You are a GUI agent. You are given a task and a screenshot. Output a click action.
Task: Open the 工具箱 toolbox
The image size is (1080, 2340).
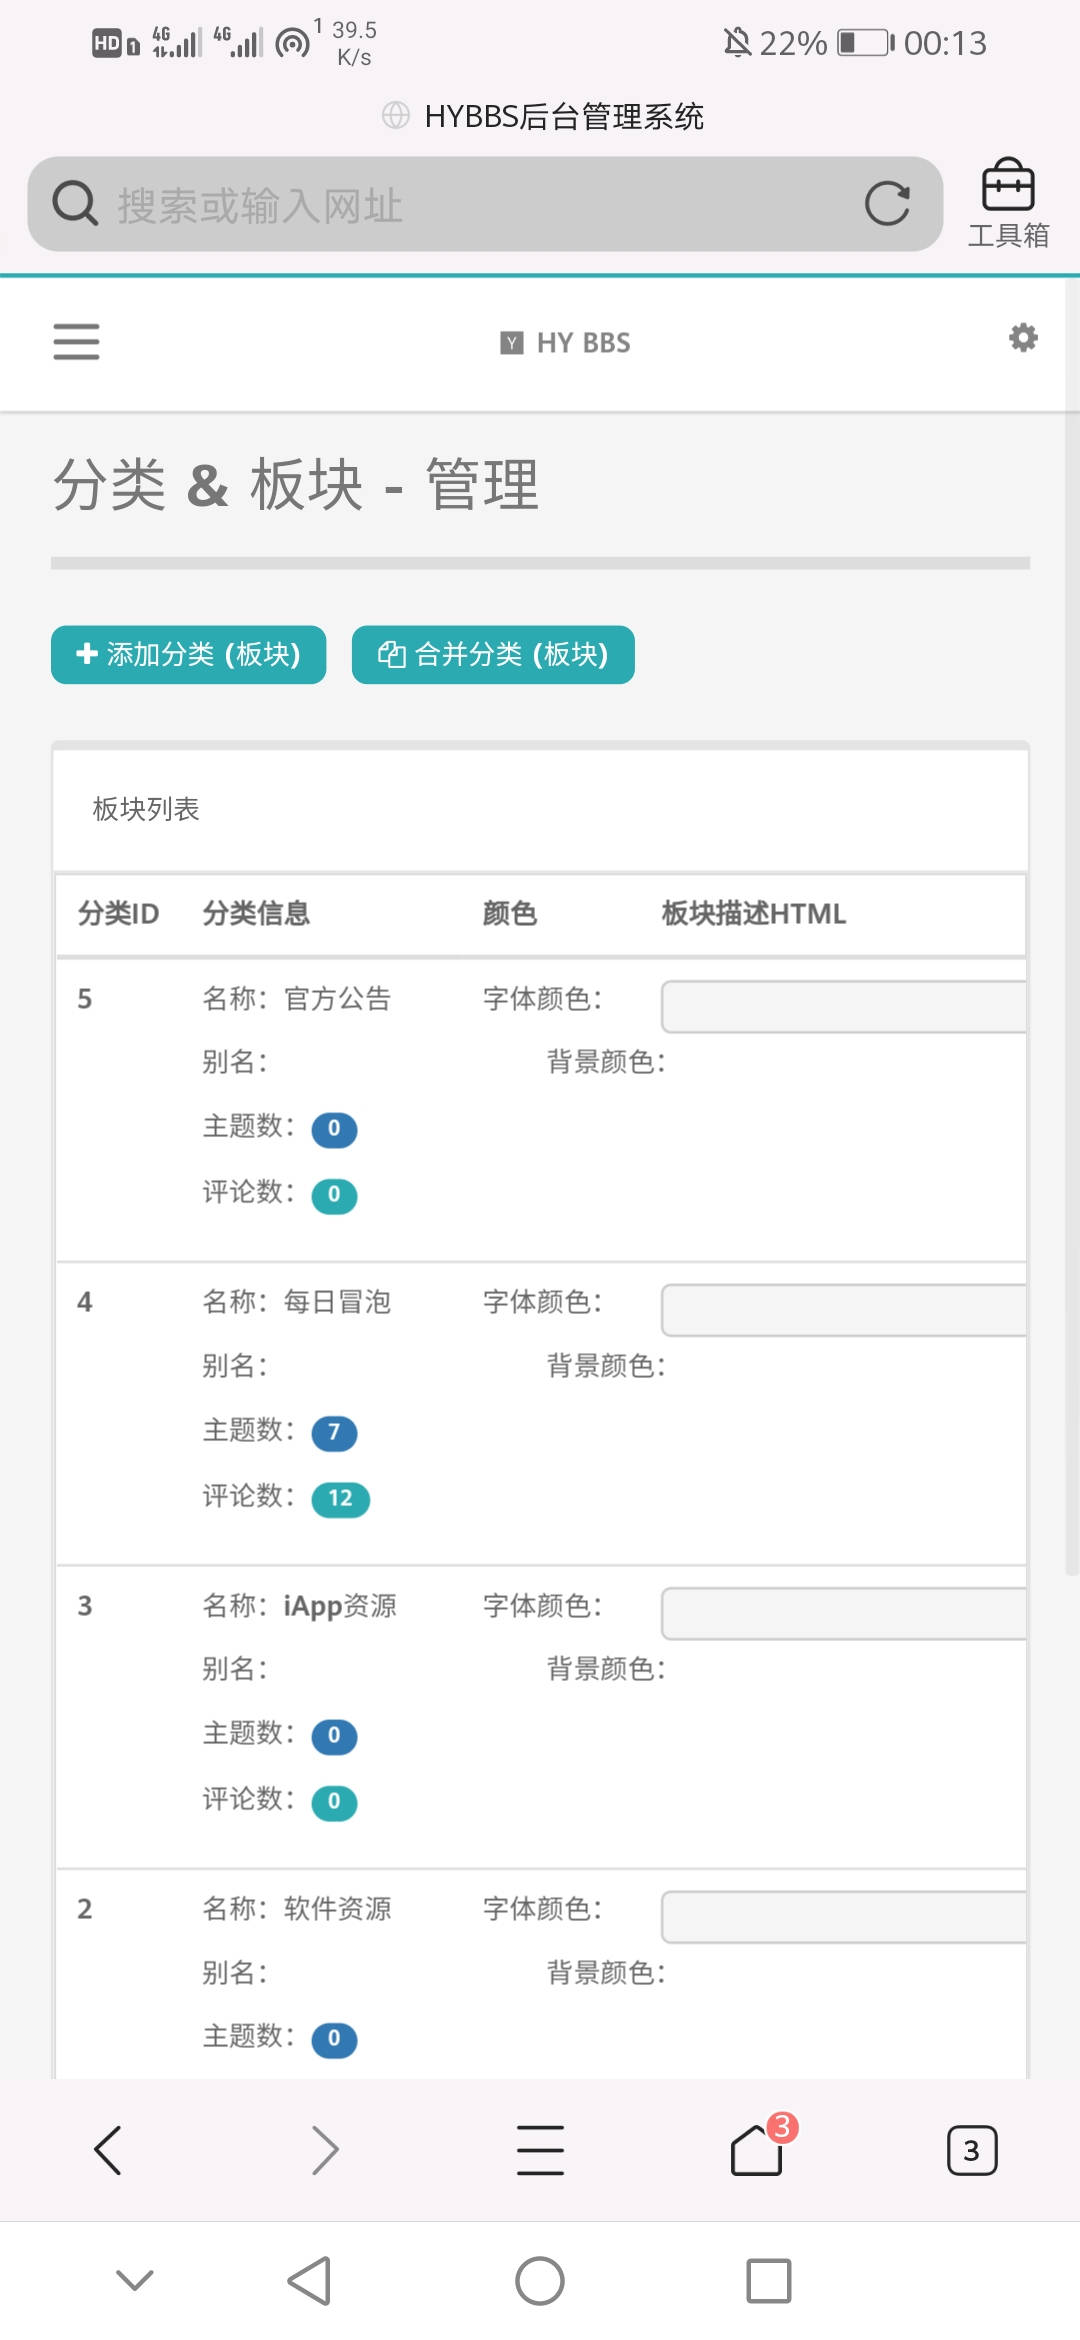tap(1007, 204)
